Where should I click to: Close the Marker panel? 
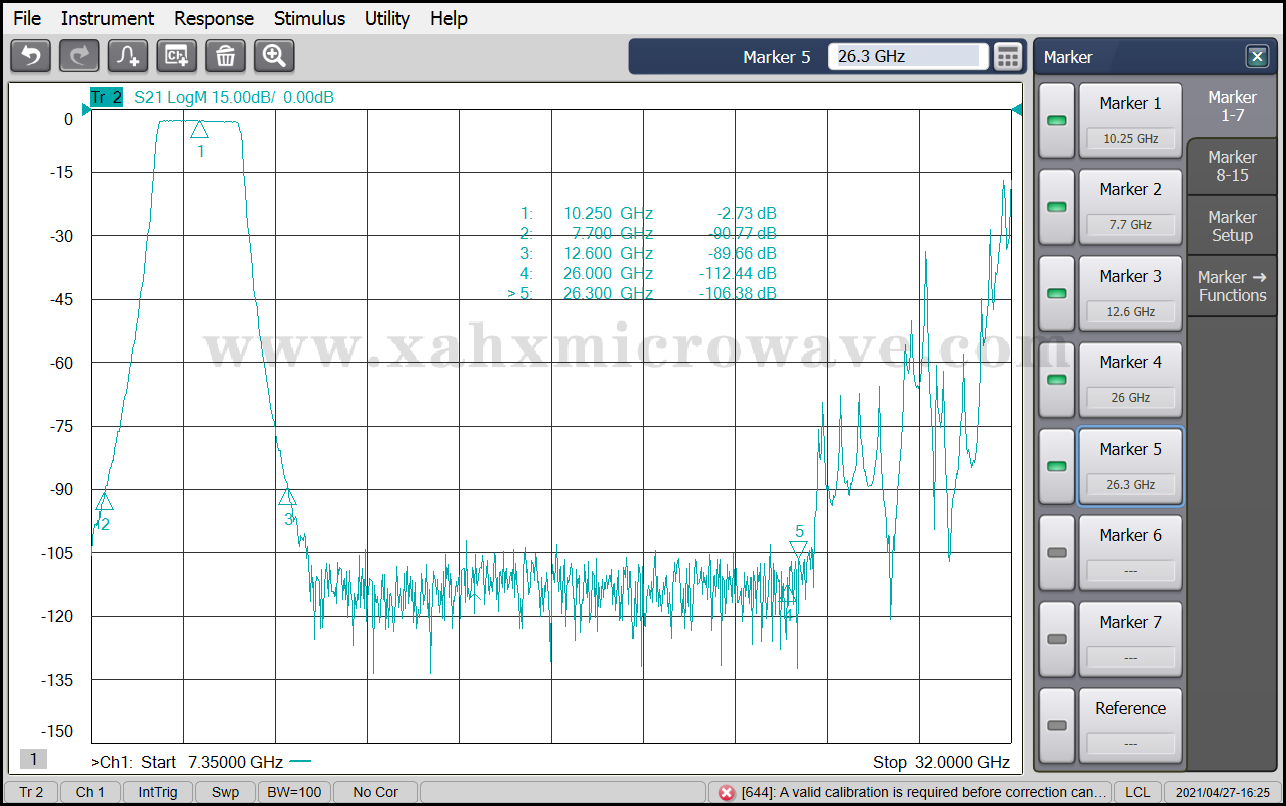pos(1256,57)
